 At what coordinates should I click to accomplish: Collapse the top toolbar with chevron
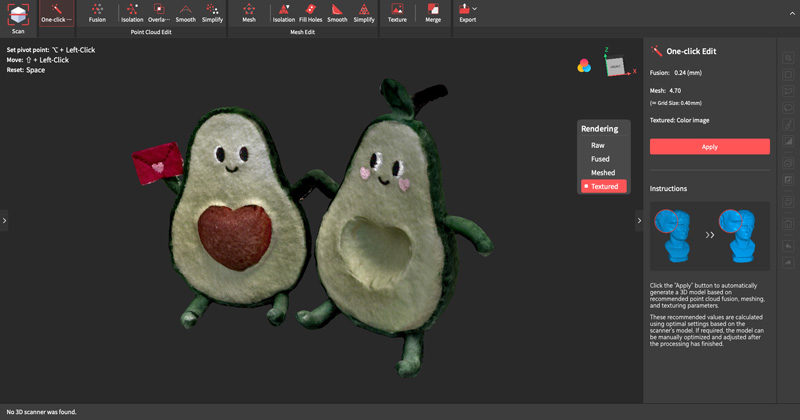792,13
